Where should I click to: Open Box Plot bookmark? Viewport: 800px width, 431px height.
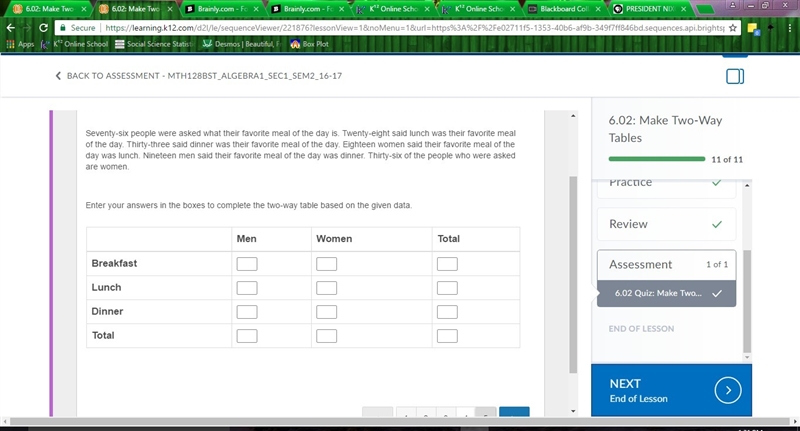(309, 44)
